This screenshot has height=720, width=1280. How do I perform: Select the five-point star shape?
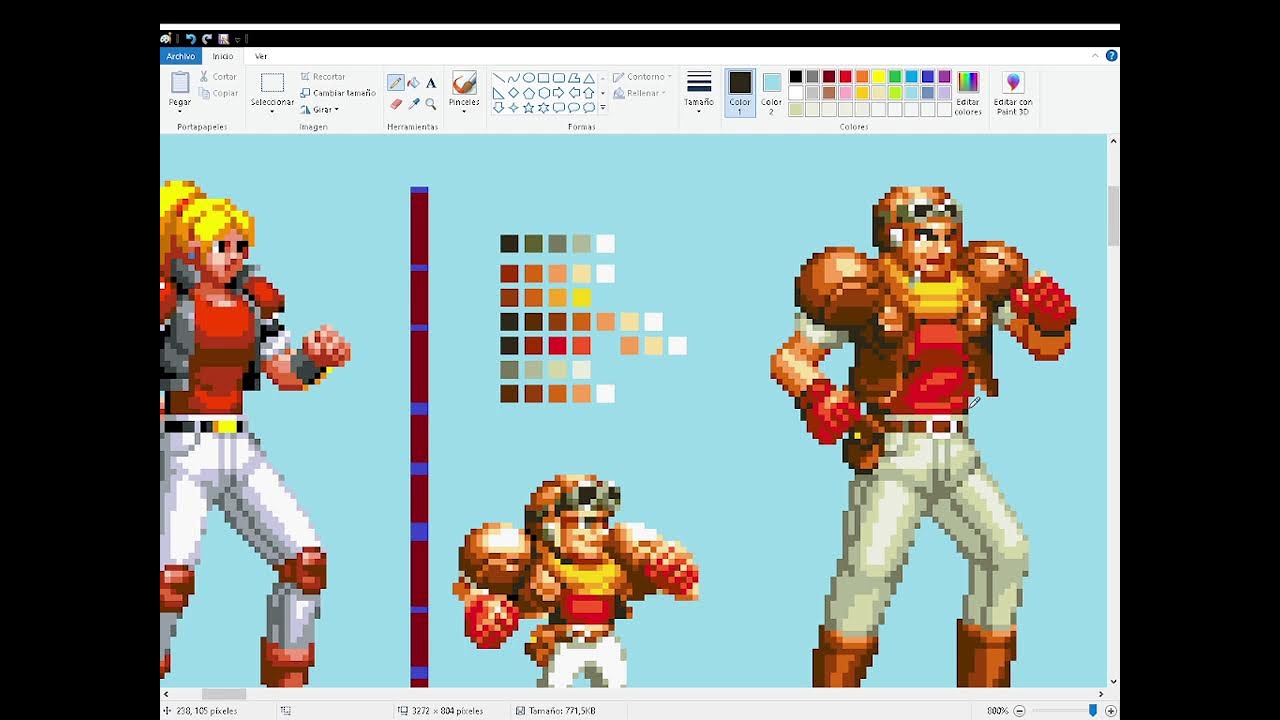(x=529, y=108)
